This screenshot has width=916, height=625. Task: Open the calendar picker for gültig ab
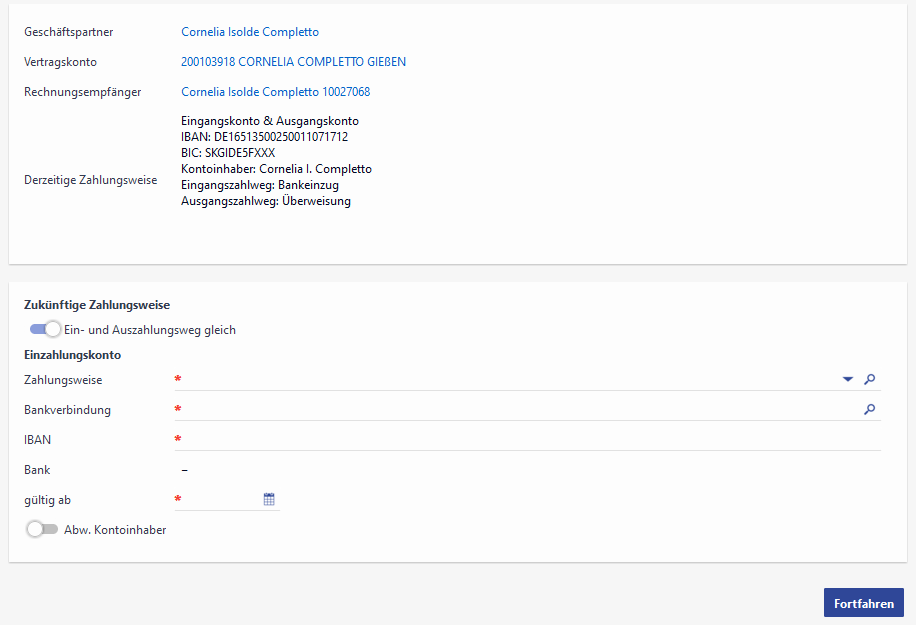(269, 499)
